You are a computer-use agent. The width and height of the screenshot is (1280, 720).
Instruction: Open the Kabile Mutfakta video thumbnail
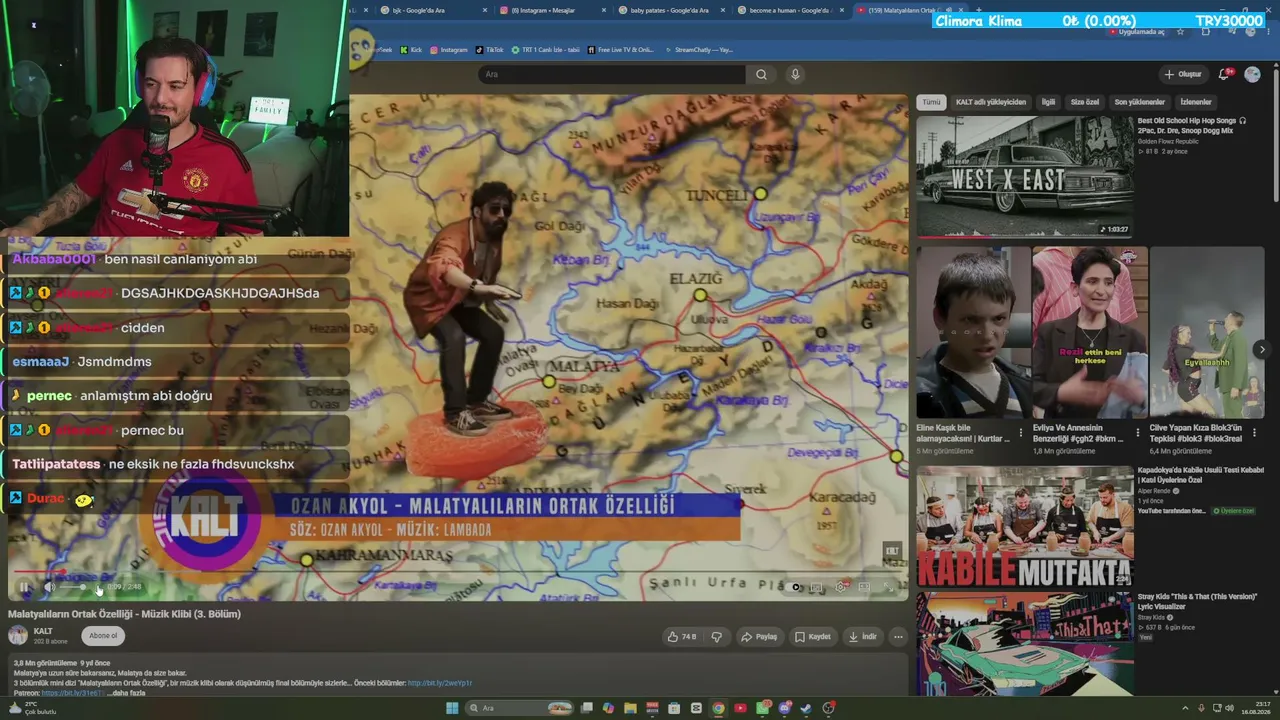(x=1025, y=526)
